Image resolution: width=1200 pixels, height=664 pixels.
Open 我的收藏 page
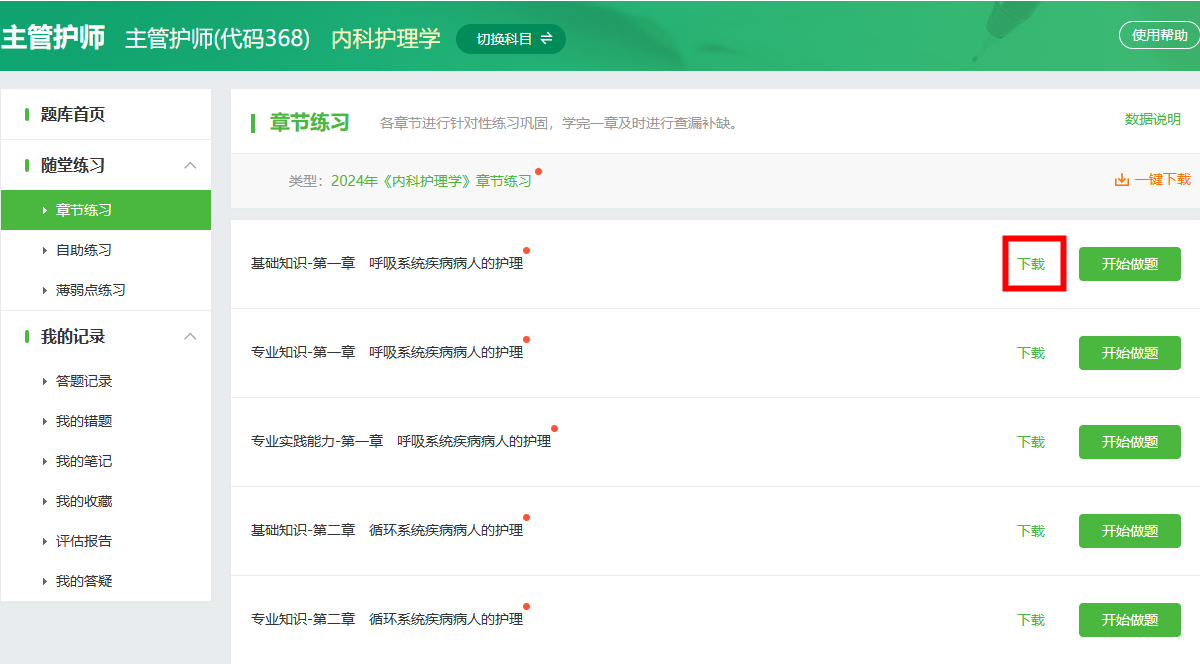(x=84, y=501)
